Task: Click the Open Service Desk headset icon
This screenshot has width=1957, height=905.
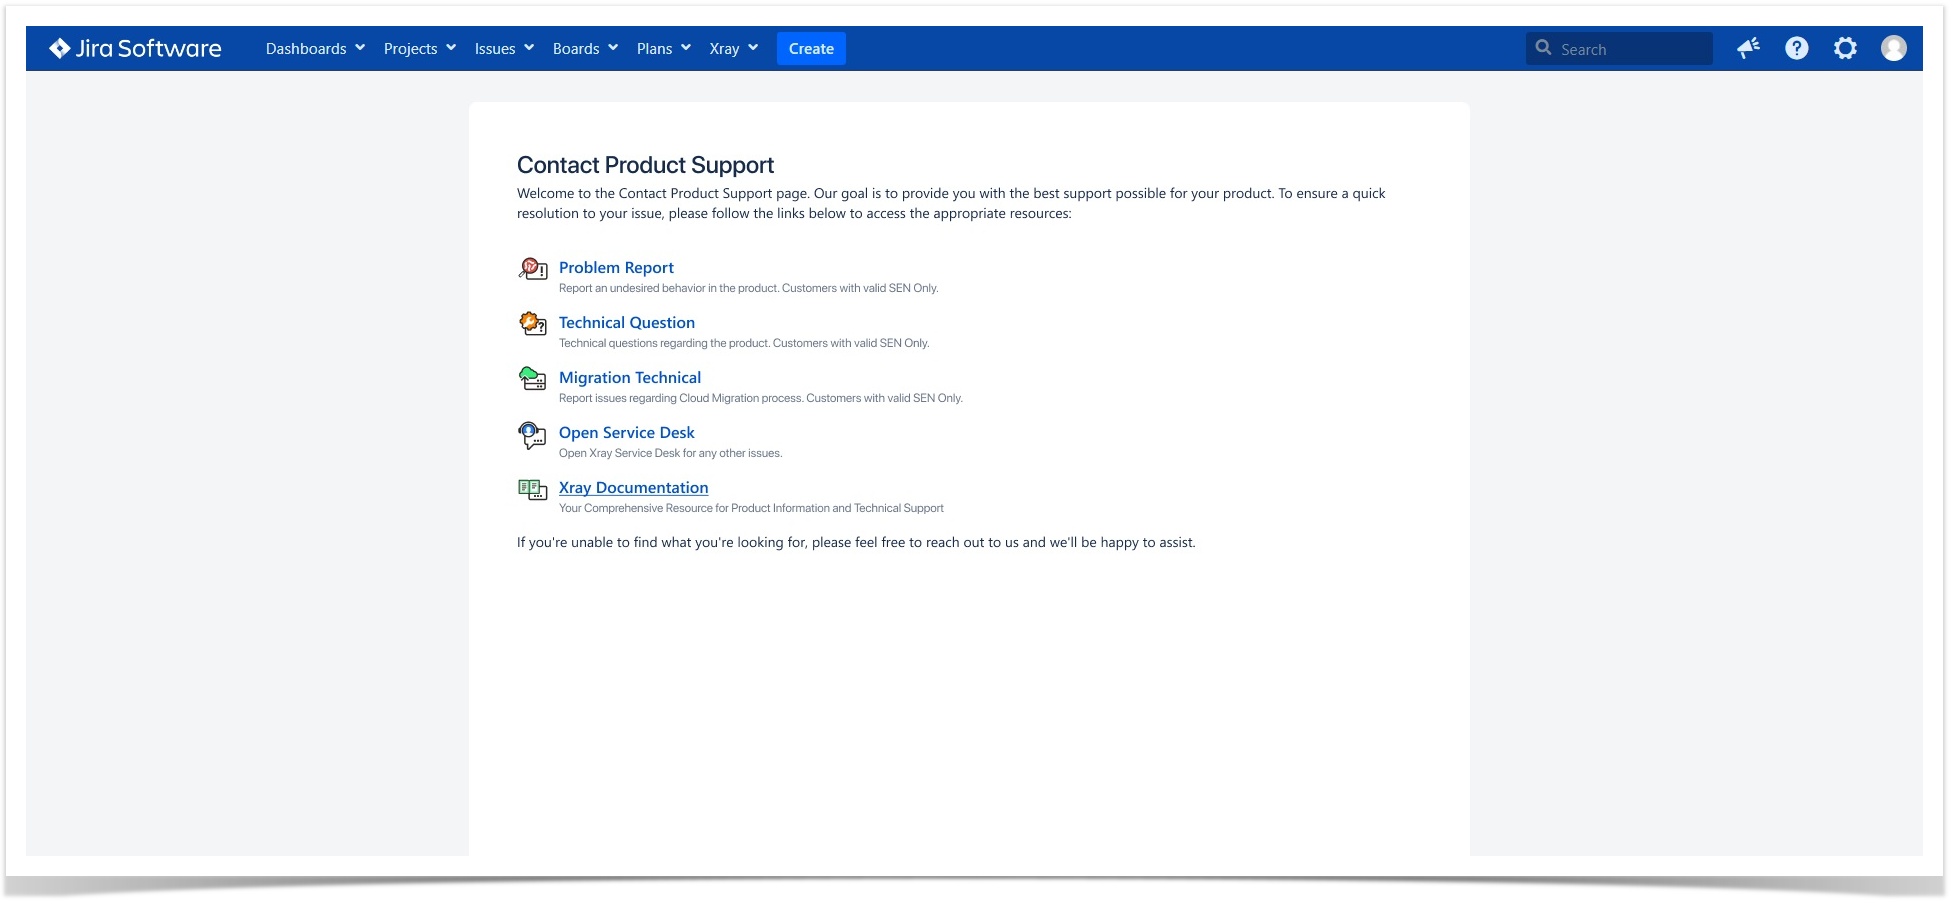Action: (x=532, y=434)
